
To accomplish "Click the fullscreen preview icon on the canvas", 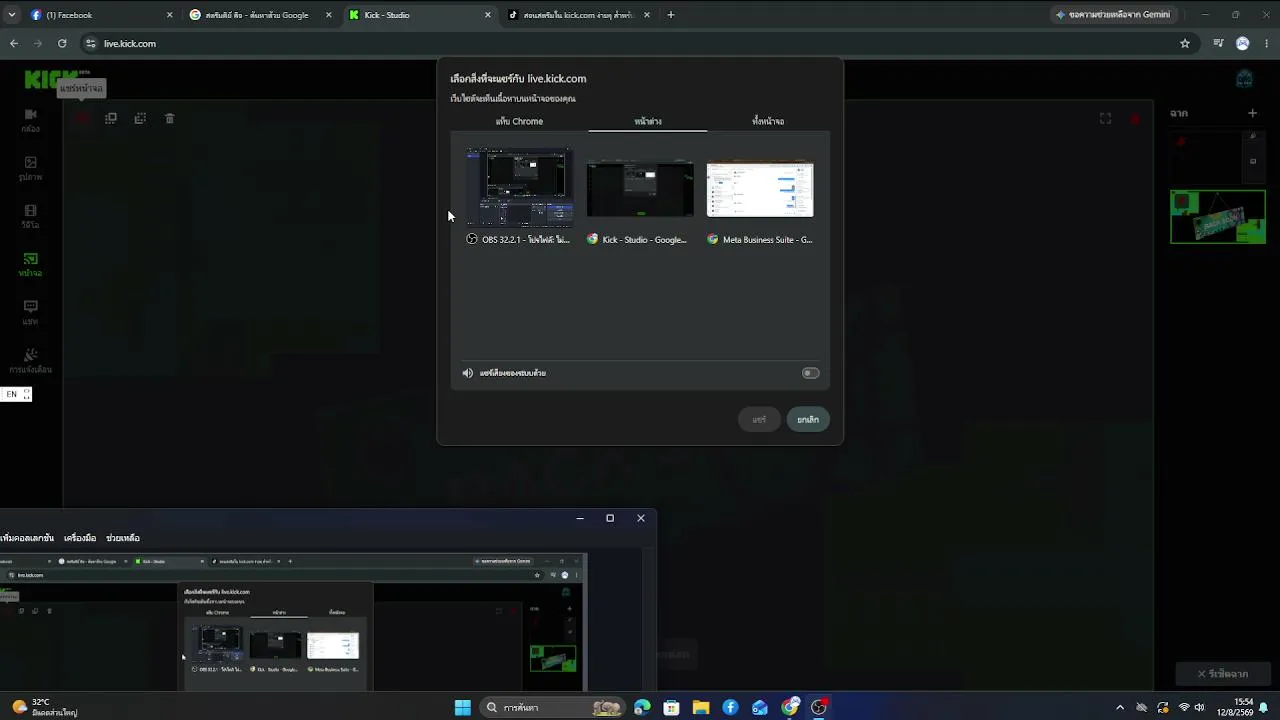I will coord(1105,118).
